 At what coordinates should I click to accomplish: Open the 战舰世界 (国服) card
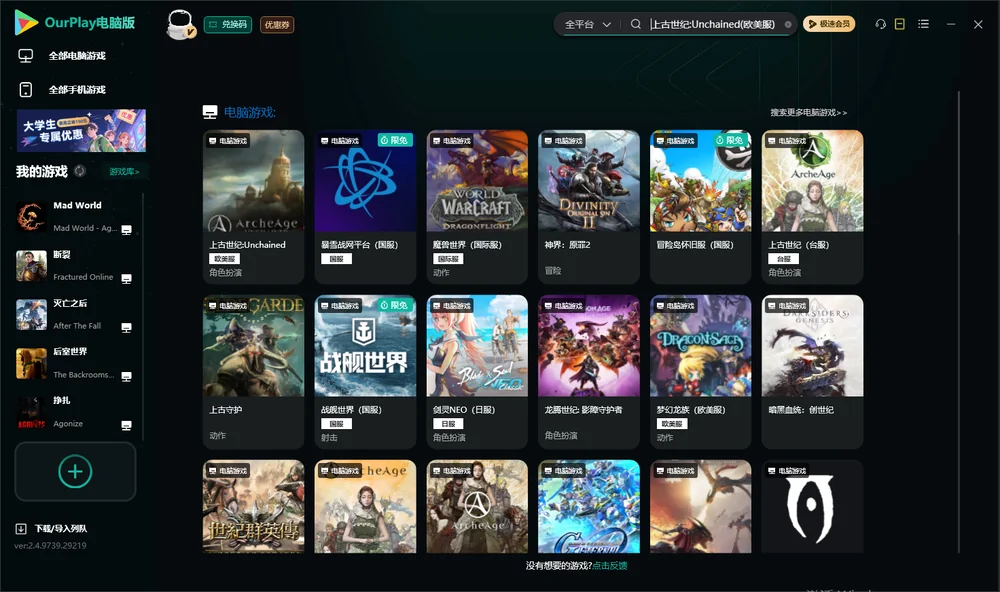tap(365, 372)
